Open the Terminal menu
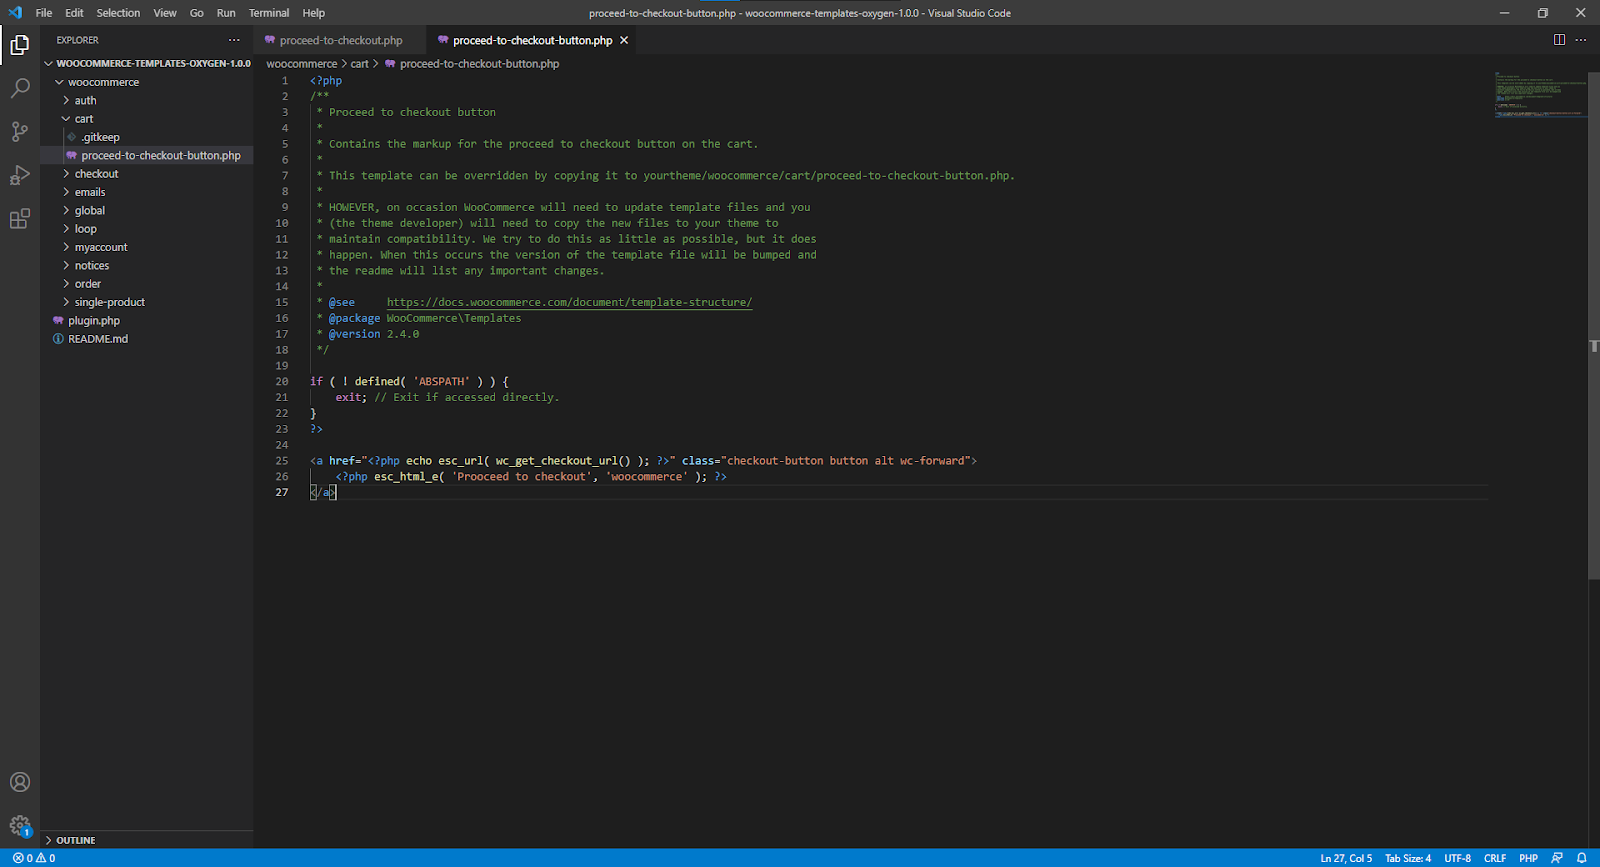 coord(269,13)
